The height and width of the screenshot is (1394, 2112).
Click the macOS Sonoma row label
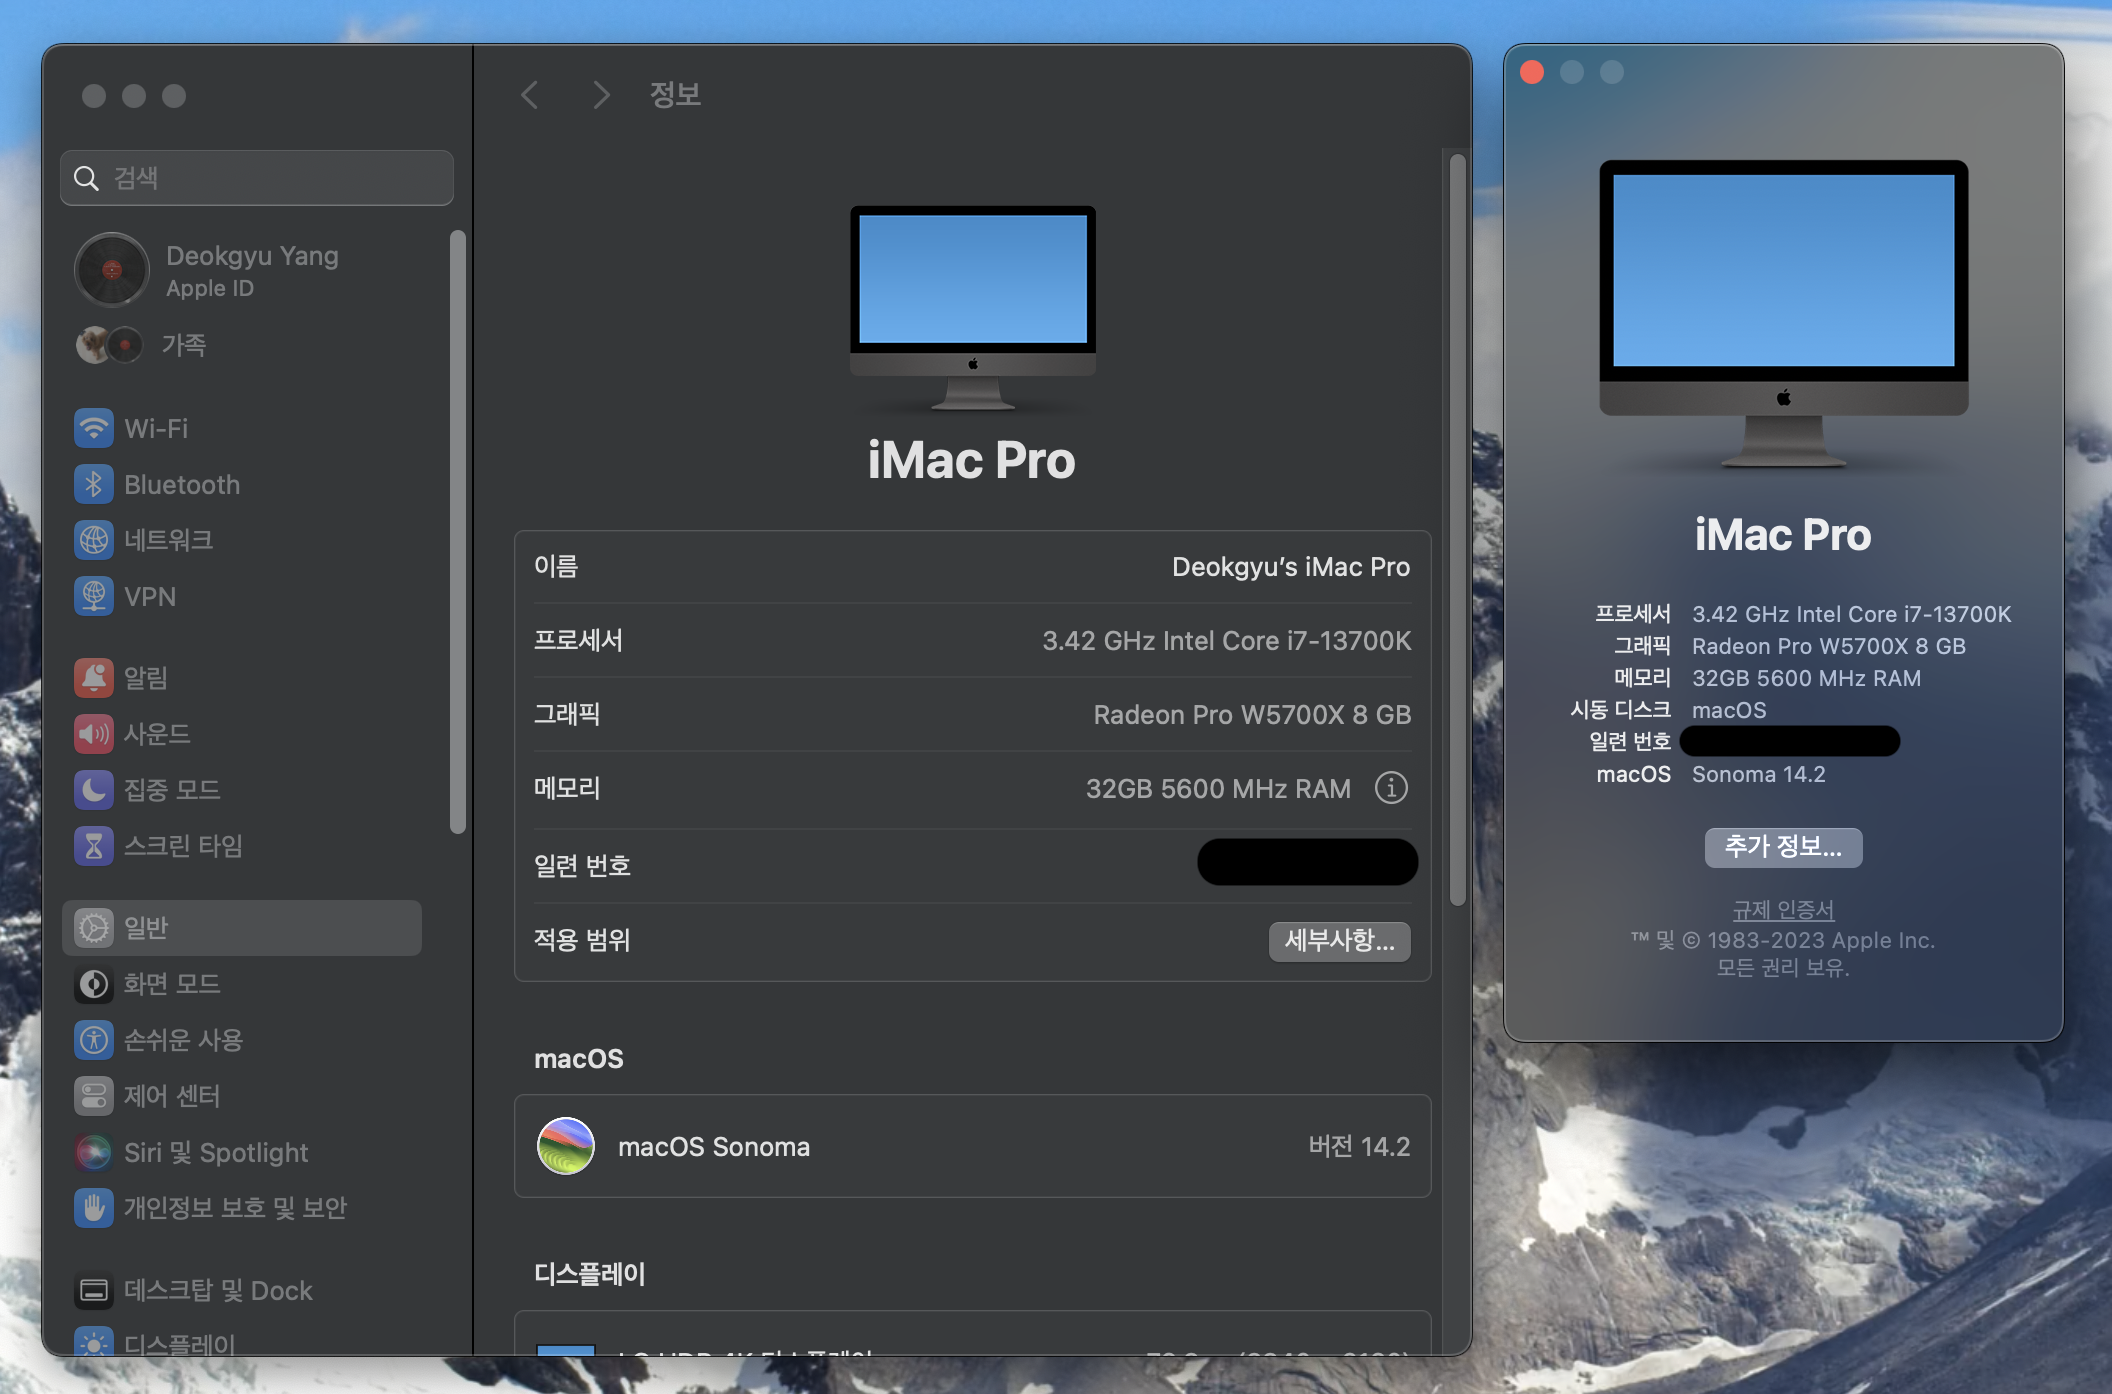click(714, 1147)
